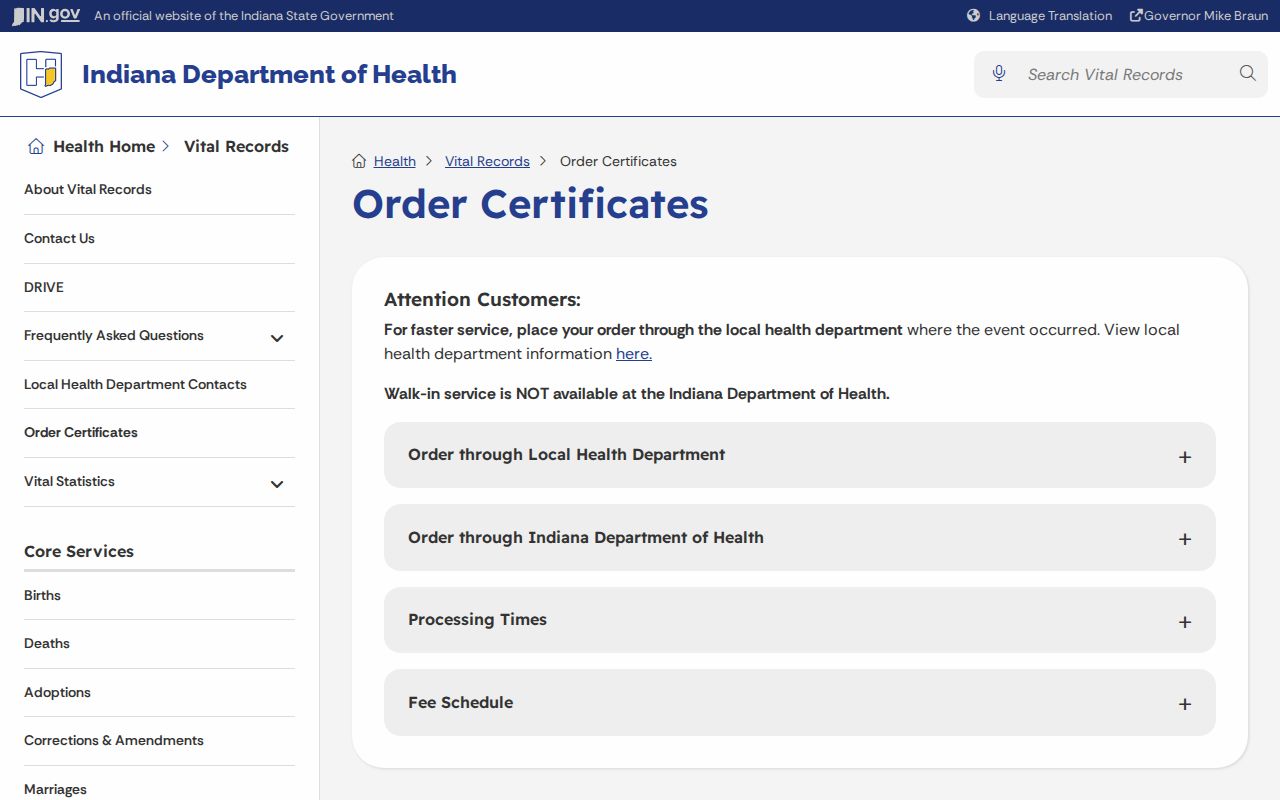Expand the Processing Times accordion

pyautogui.click(x=800, y=620)
